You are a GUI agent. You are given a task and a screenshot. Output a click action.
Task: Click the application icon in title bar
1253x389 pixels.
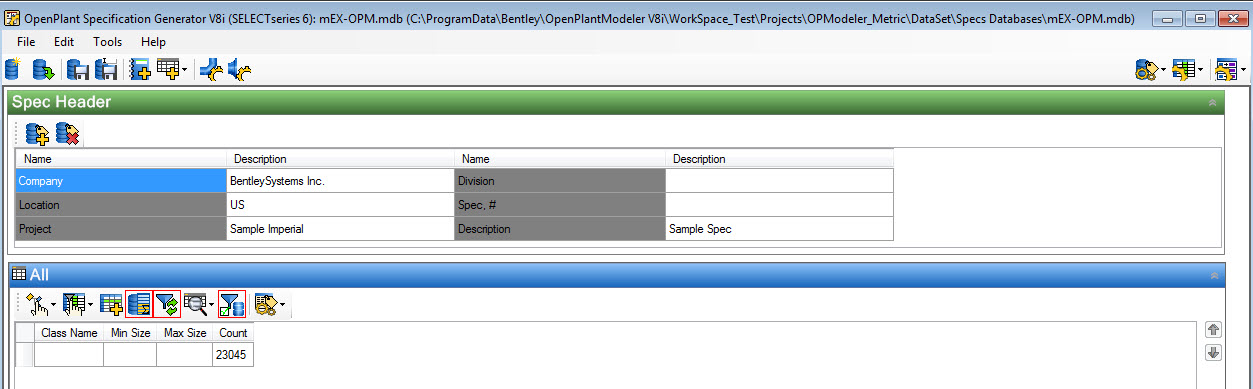pyautogui.click(x=12, y=18)
